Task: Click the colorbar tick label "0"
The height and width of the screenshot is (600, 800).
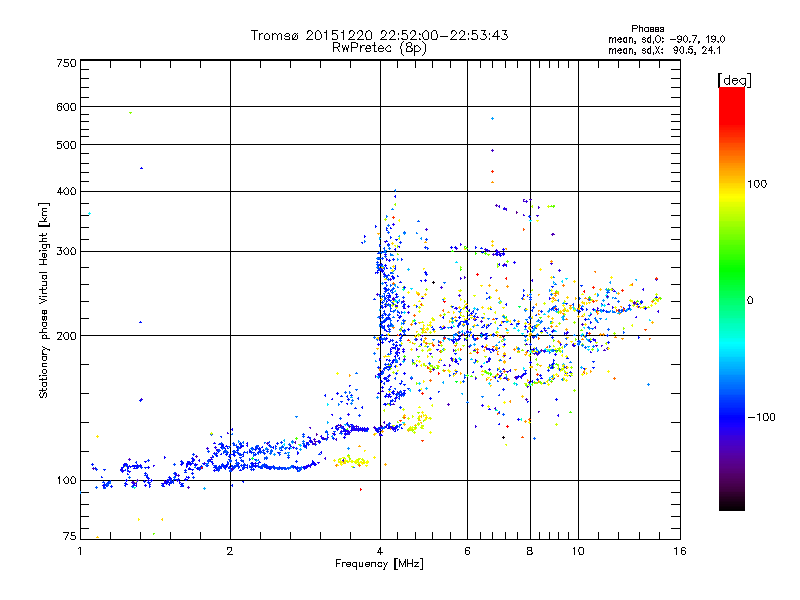Action: 750,301
